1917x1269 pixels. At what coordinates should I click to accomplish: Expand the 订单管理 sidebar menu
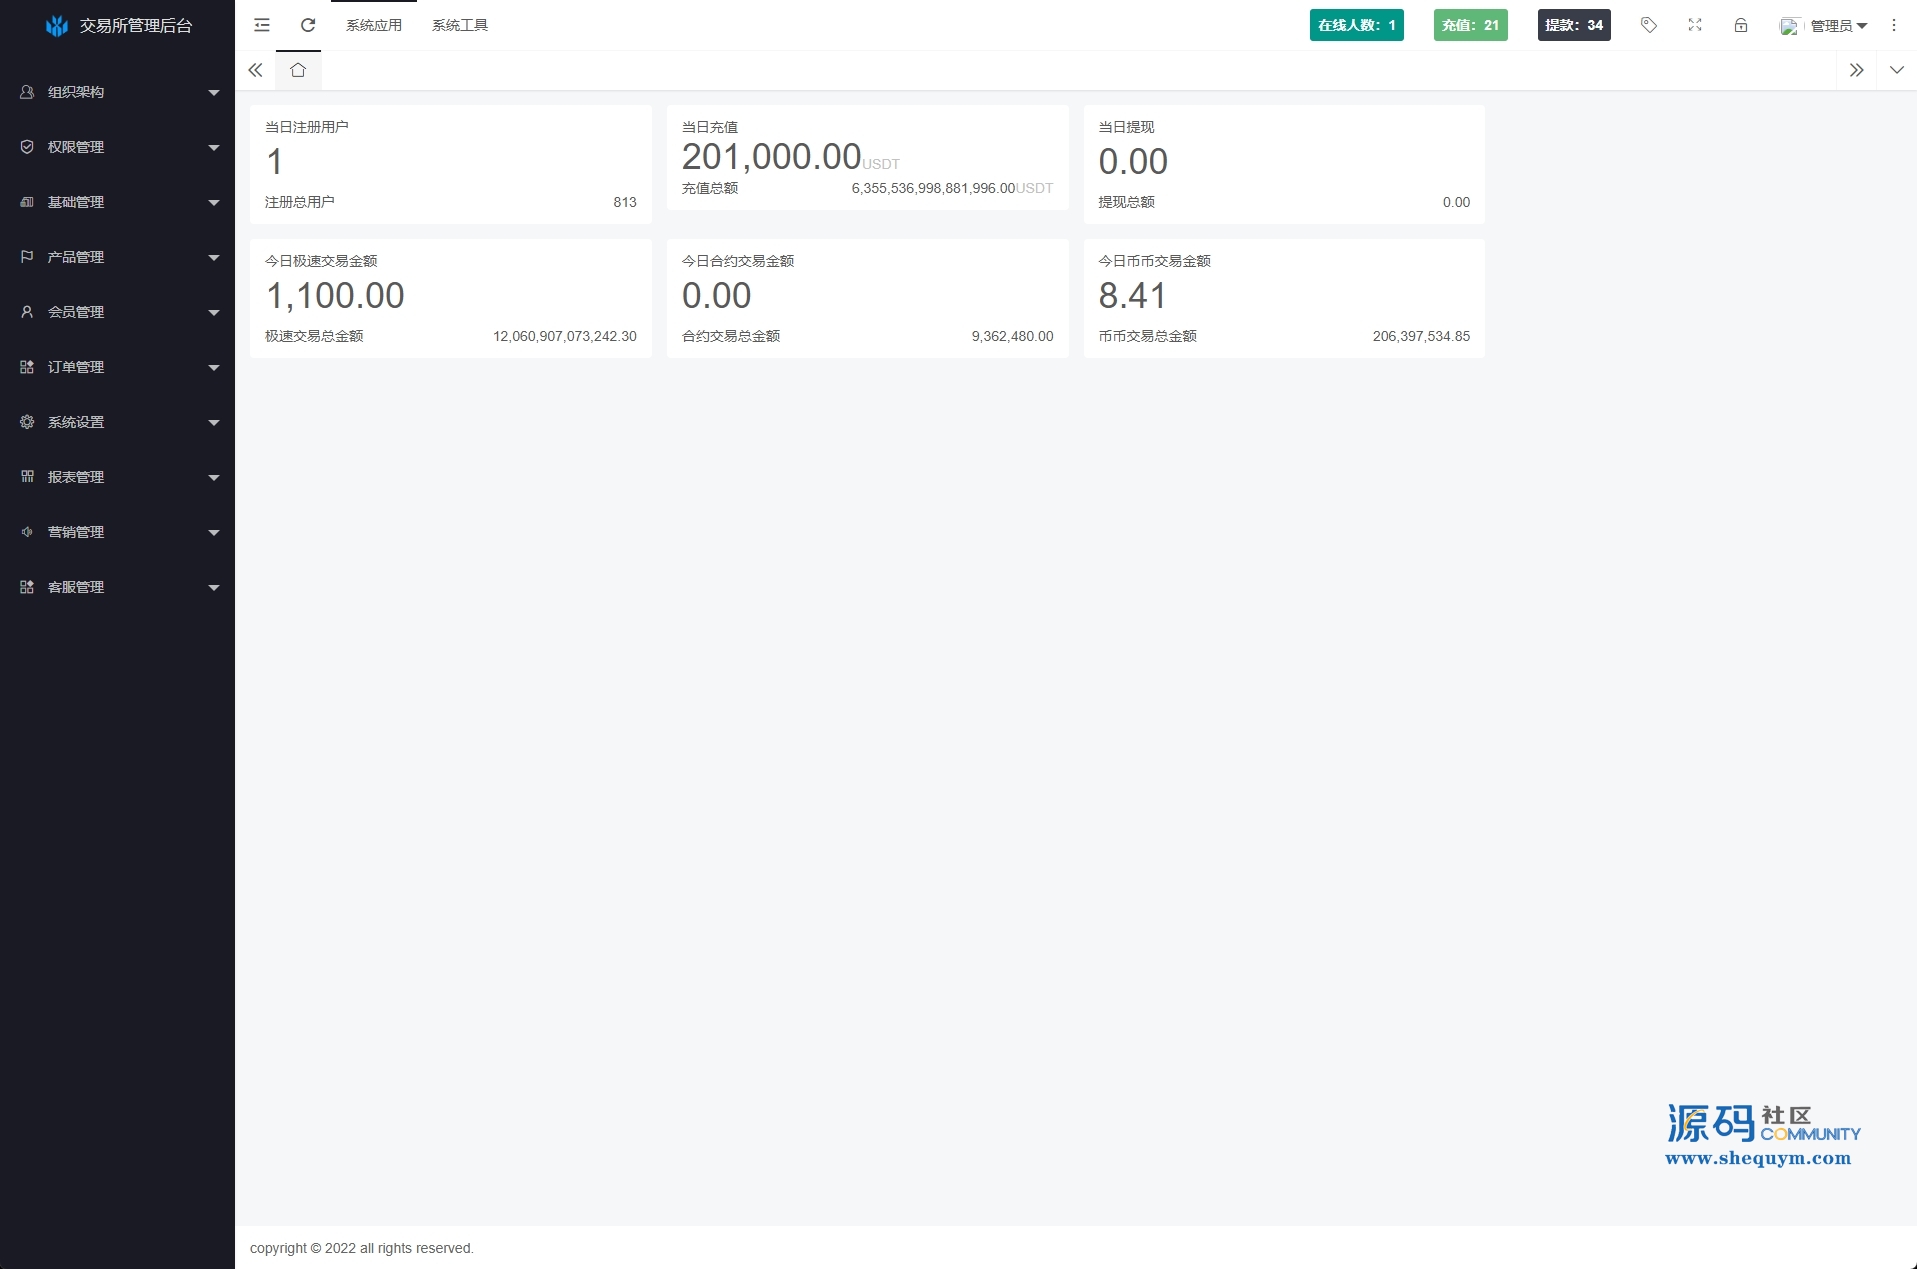(118, 367)
